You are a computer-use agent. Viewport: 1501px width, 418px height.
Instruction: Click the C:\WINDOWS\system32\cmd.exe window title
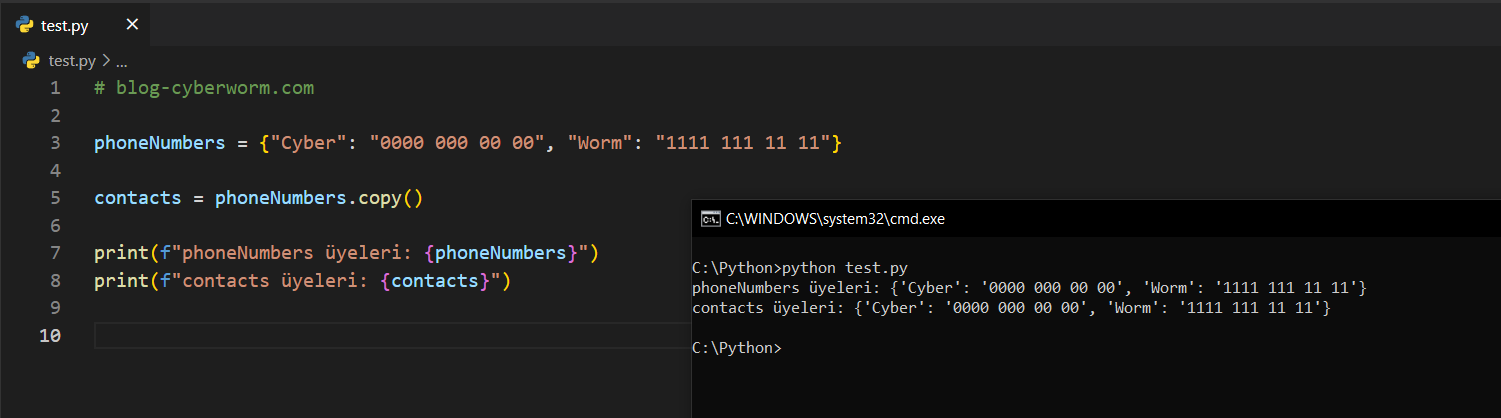[835, 219]
